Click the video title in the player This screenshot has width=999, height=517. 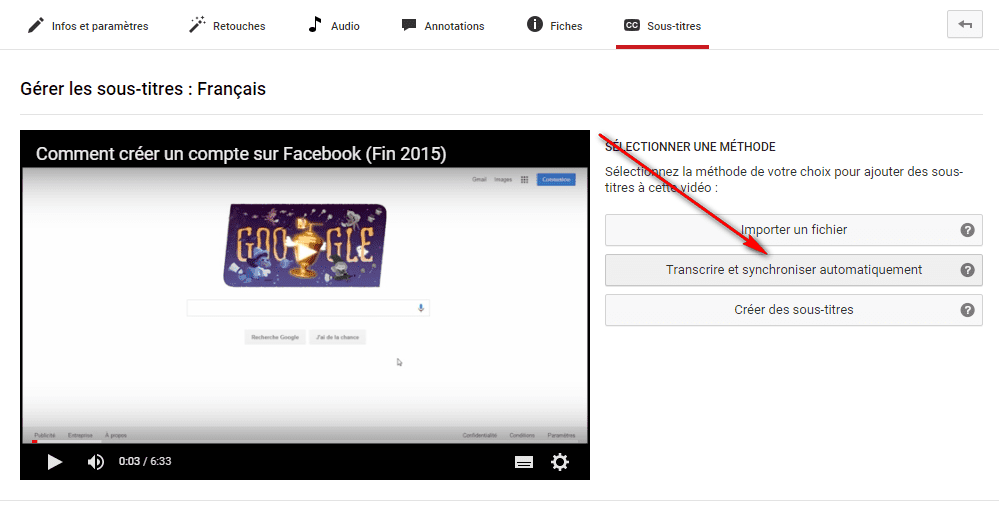[241, 154]
